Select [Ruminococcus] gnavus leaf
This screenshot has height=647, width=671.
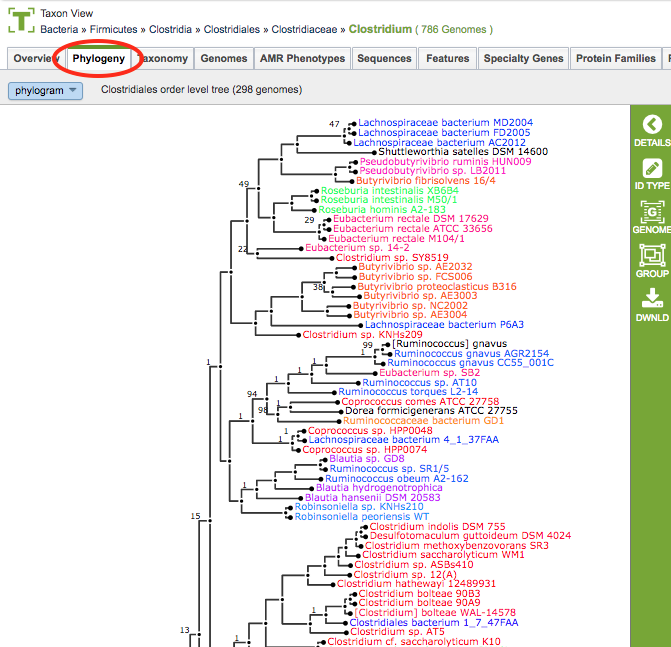tap(449, 344)
